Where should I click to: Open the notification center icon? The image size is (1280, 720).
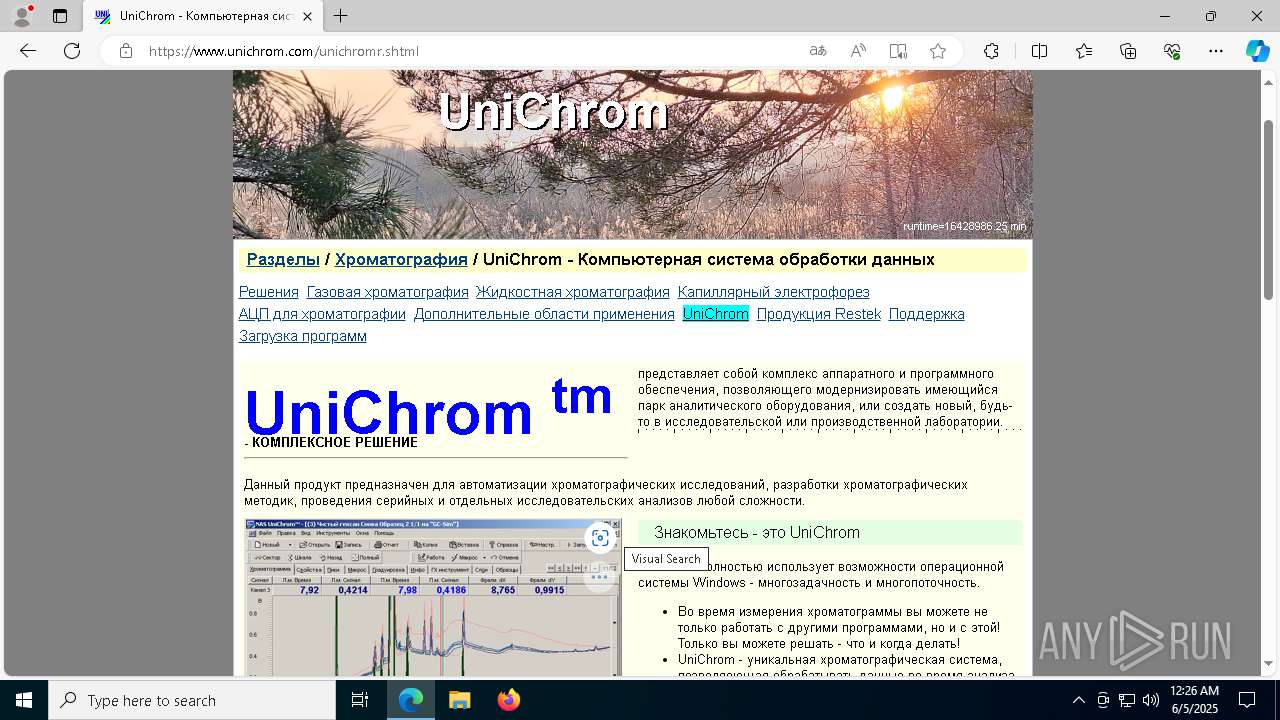pyautogui.click(x=1247, y=700)
